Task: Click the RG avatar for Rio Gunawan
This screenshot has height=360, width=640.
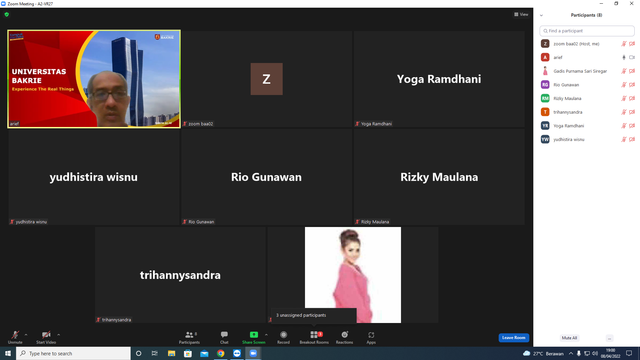Action: (545, 84)
